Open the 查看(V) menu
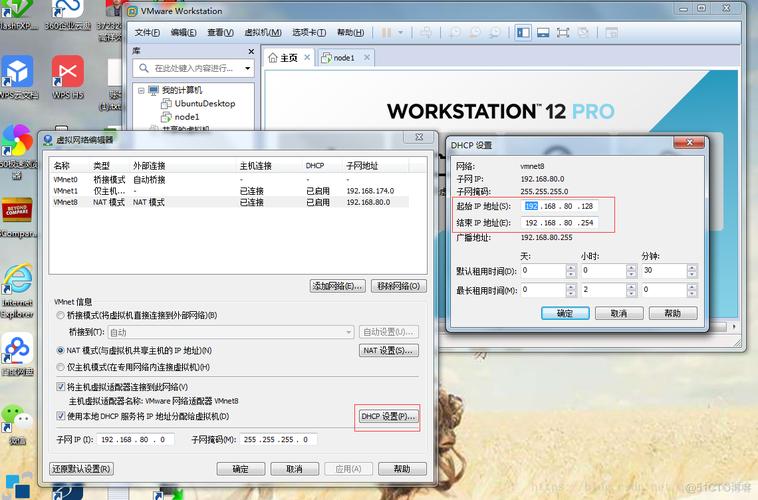Viewport: 758px width, 500px height. (220, 32)
